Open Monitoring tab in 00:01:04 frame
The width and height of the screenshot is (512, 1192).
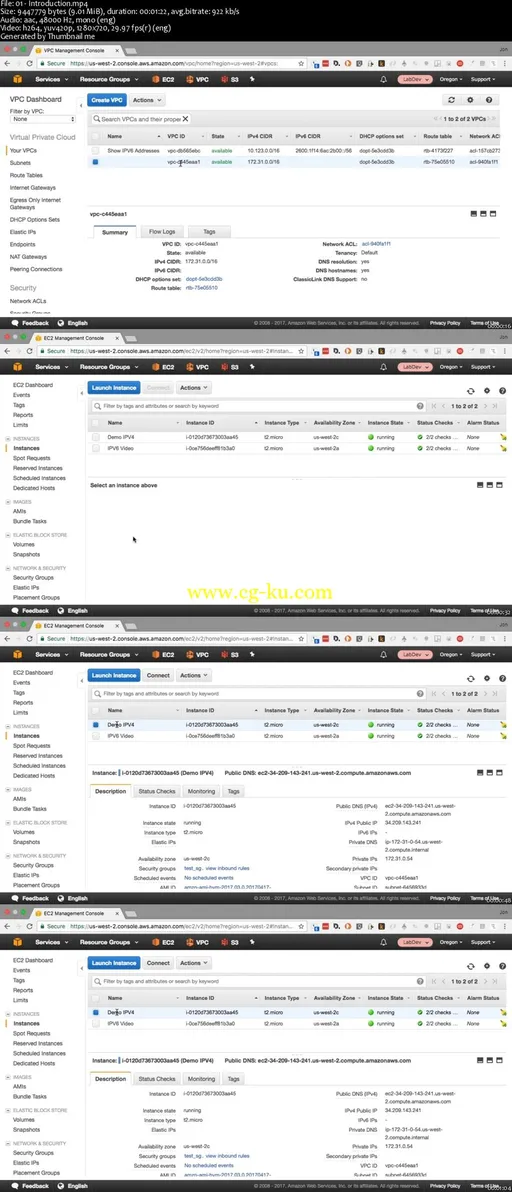(201, 1079)
